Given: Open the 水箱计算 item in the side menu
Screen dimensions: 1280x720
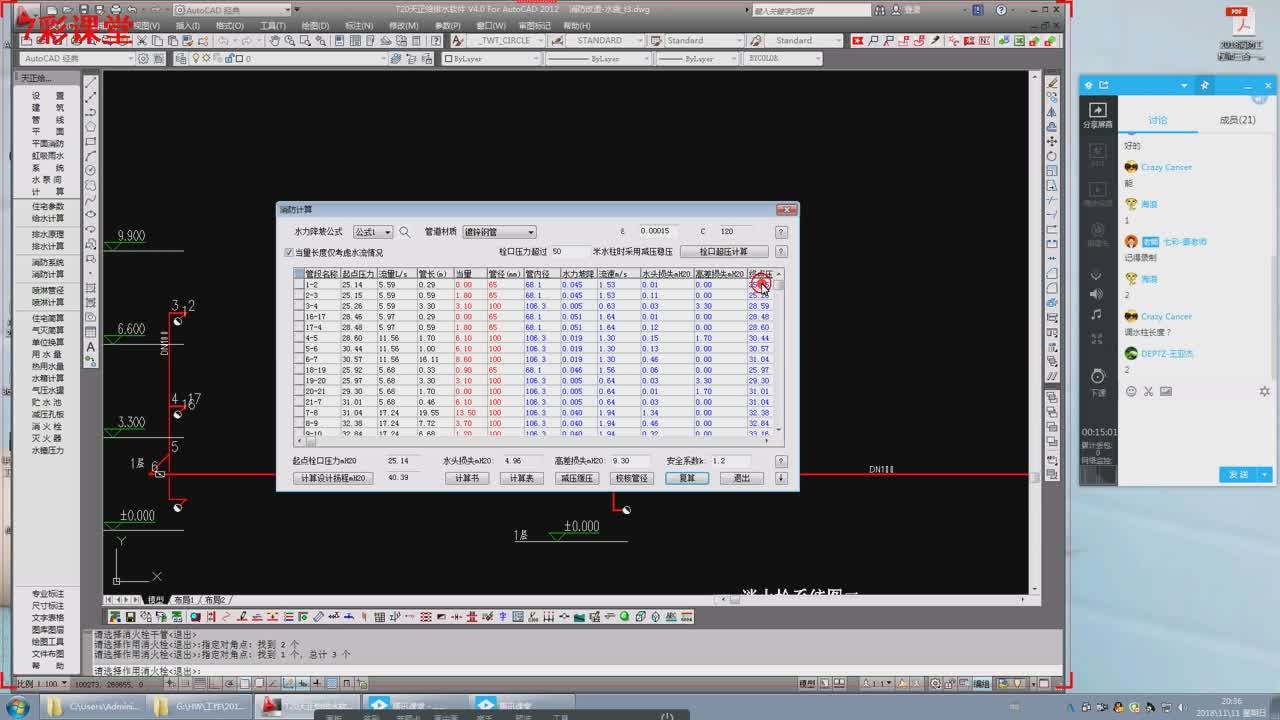Looking at the screenshot, I should [48, 379].
